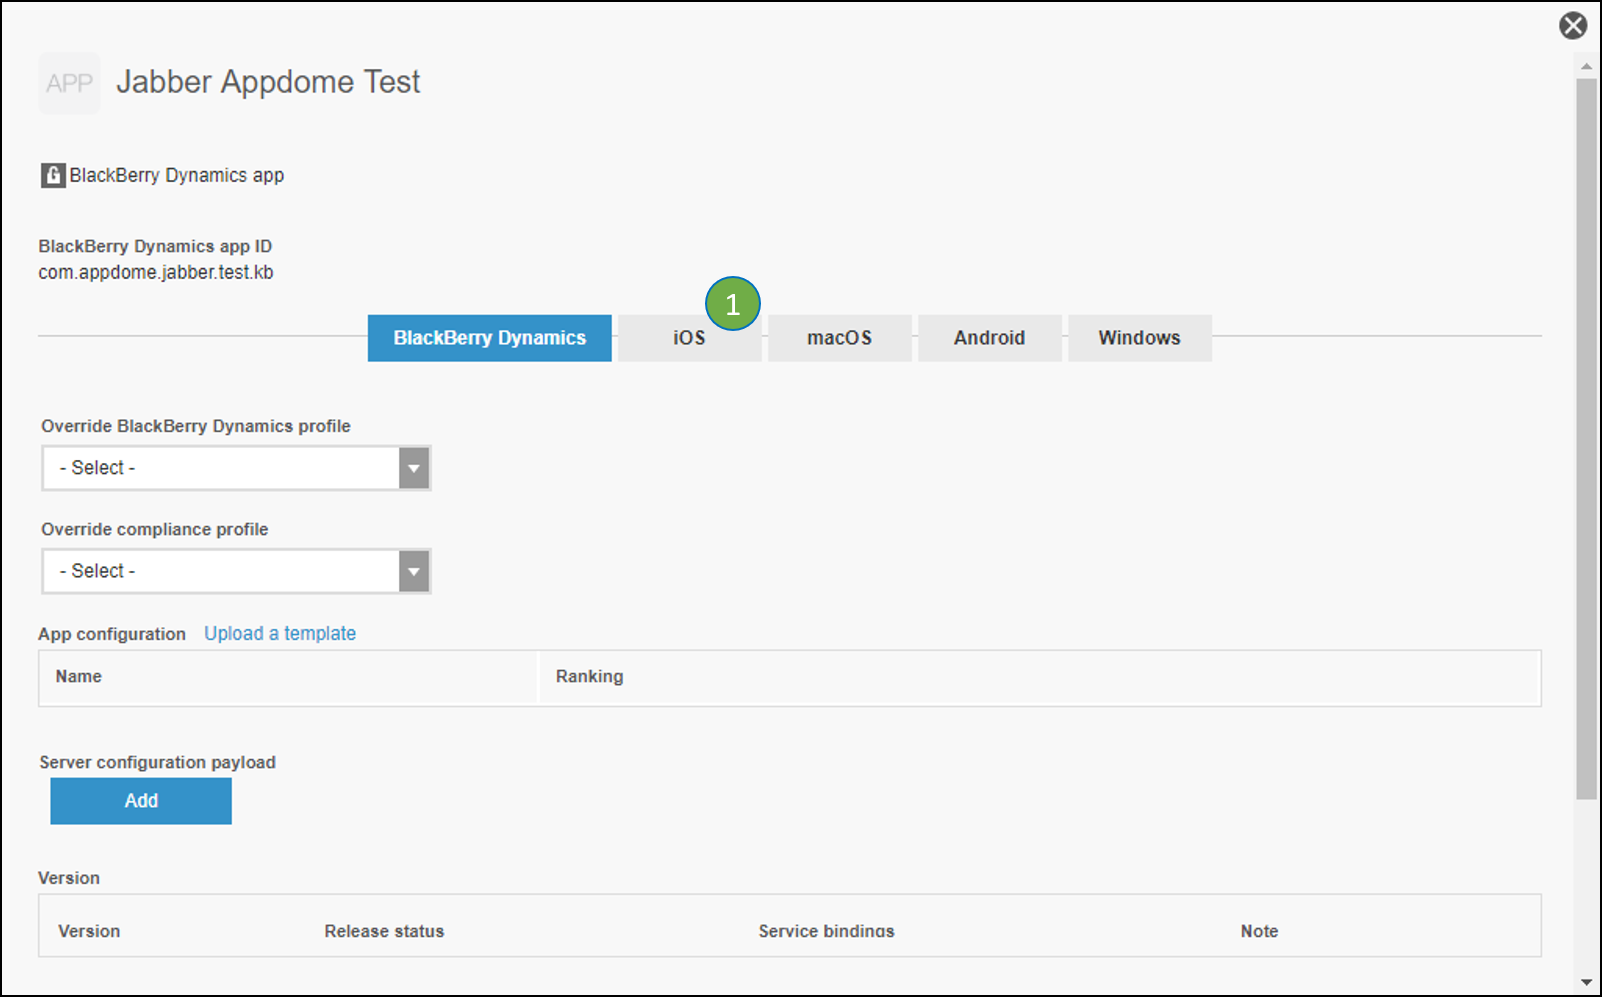The height and width of the screenshot is (997, 1602).
Task: Close the Jabber Appdome Test dialog
Action: (1573, 25)
